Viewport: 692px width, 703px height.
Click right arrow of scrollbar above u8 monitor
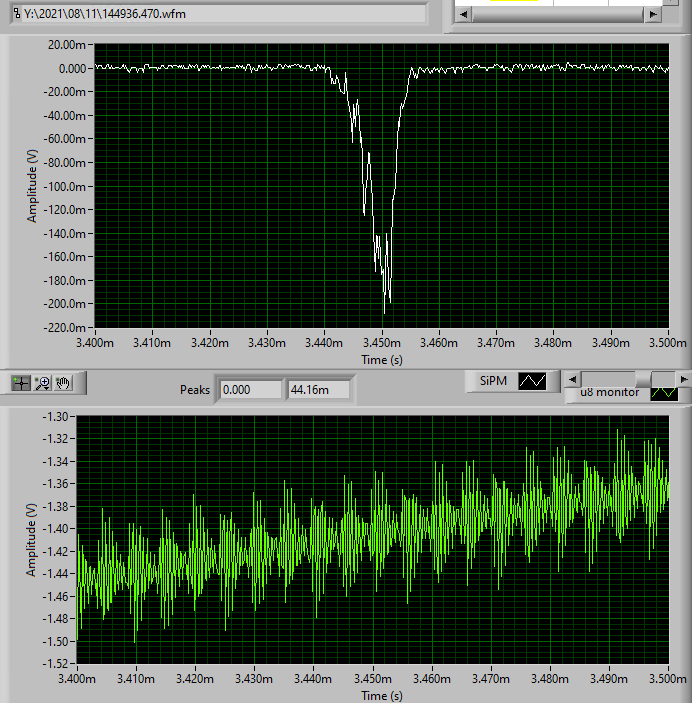pyautogui.click(x=683, y=378)
